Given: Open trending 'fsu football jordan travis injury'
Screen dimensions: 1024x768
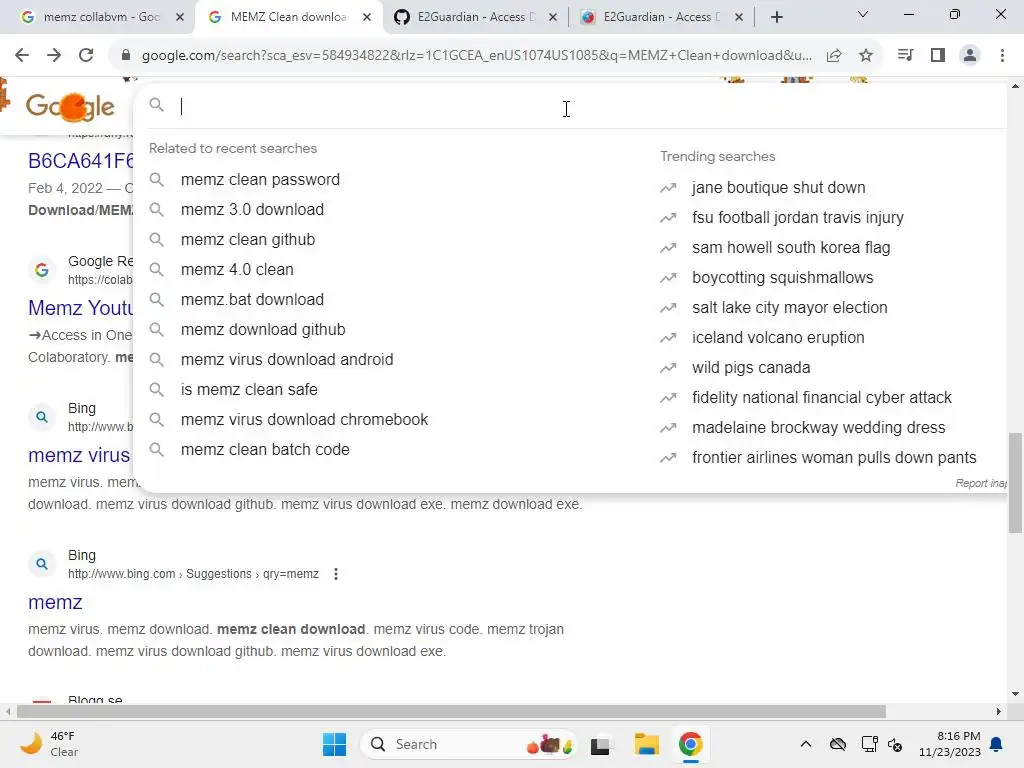Looking at the screenshot, I should tap(797, 217).
